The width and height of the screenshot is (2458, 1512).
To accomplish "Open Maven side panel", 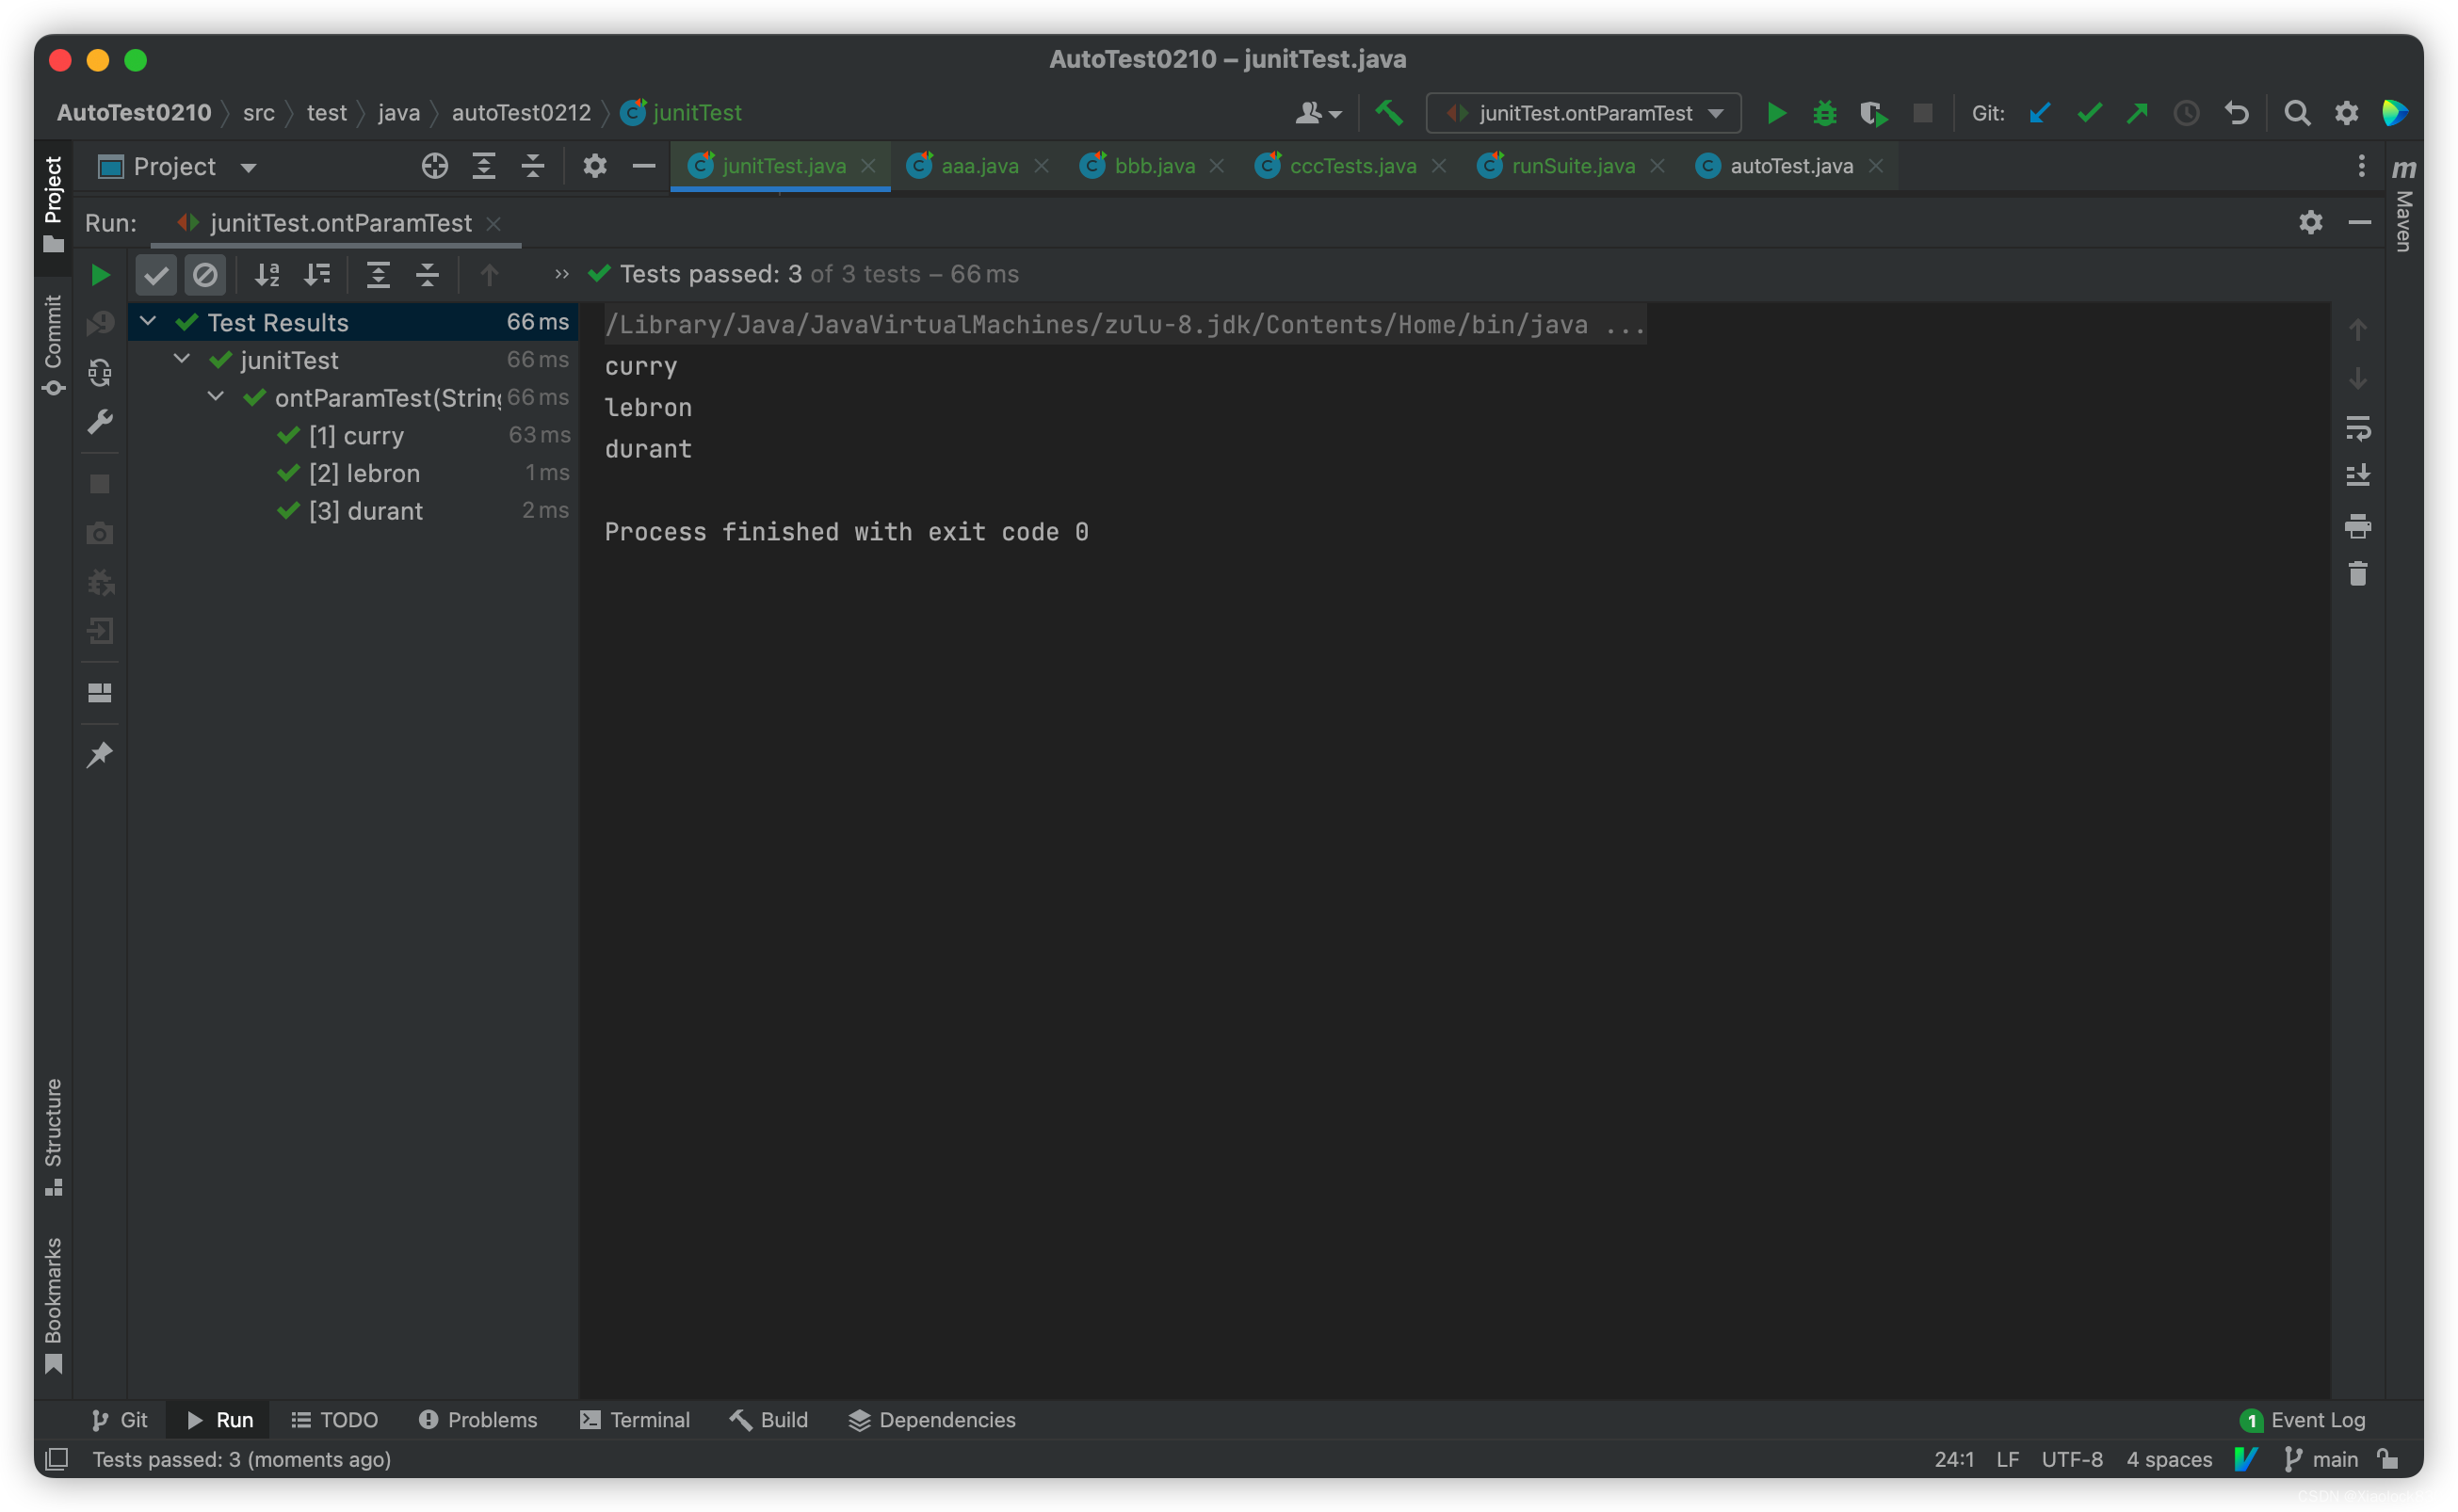I will [x=2403, y=205].
